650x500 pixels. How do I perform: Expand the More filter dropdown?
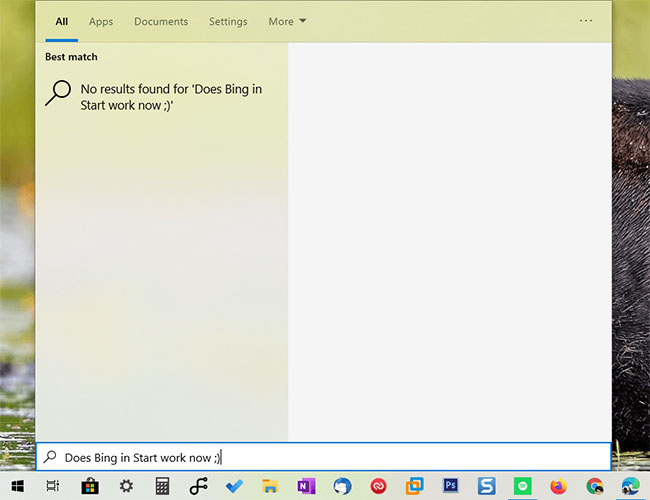tap(287, 22)
